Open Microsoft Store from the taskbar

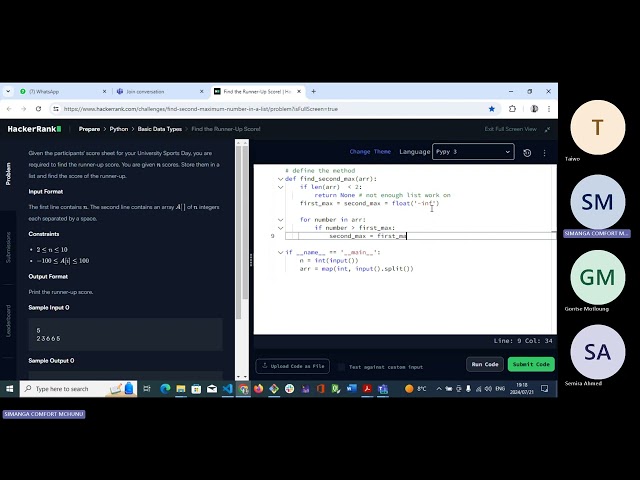196,389
